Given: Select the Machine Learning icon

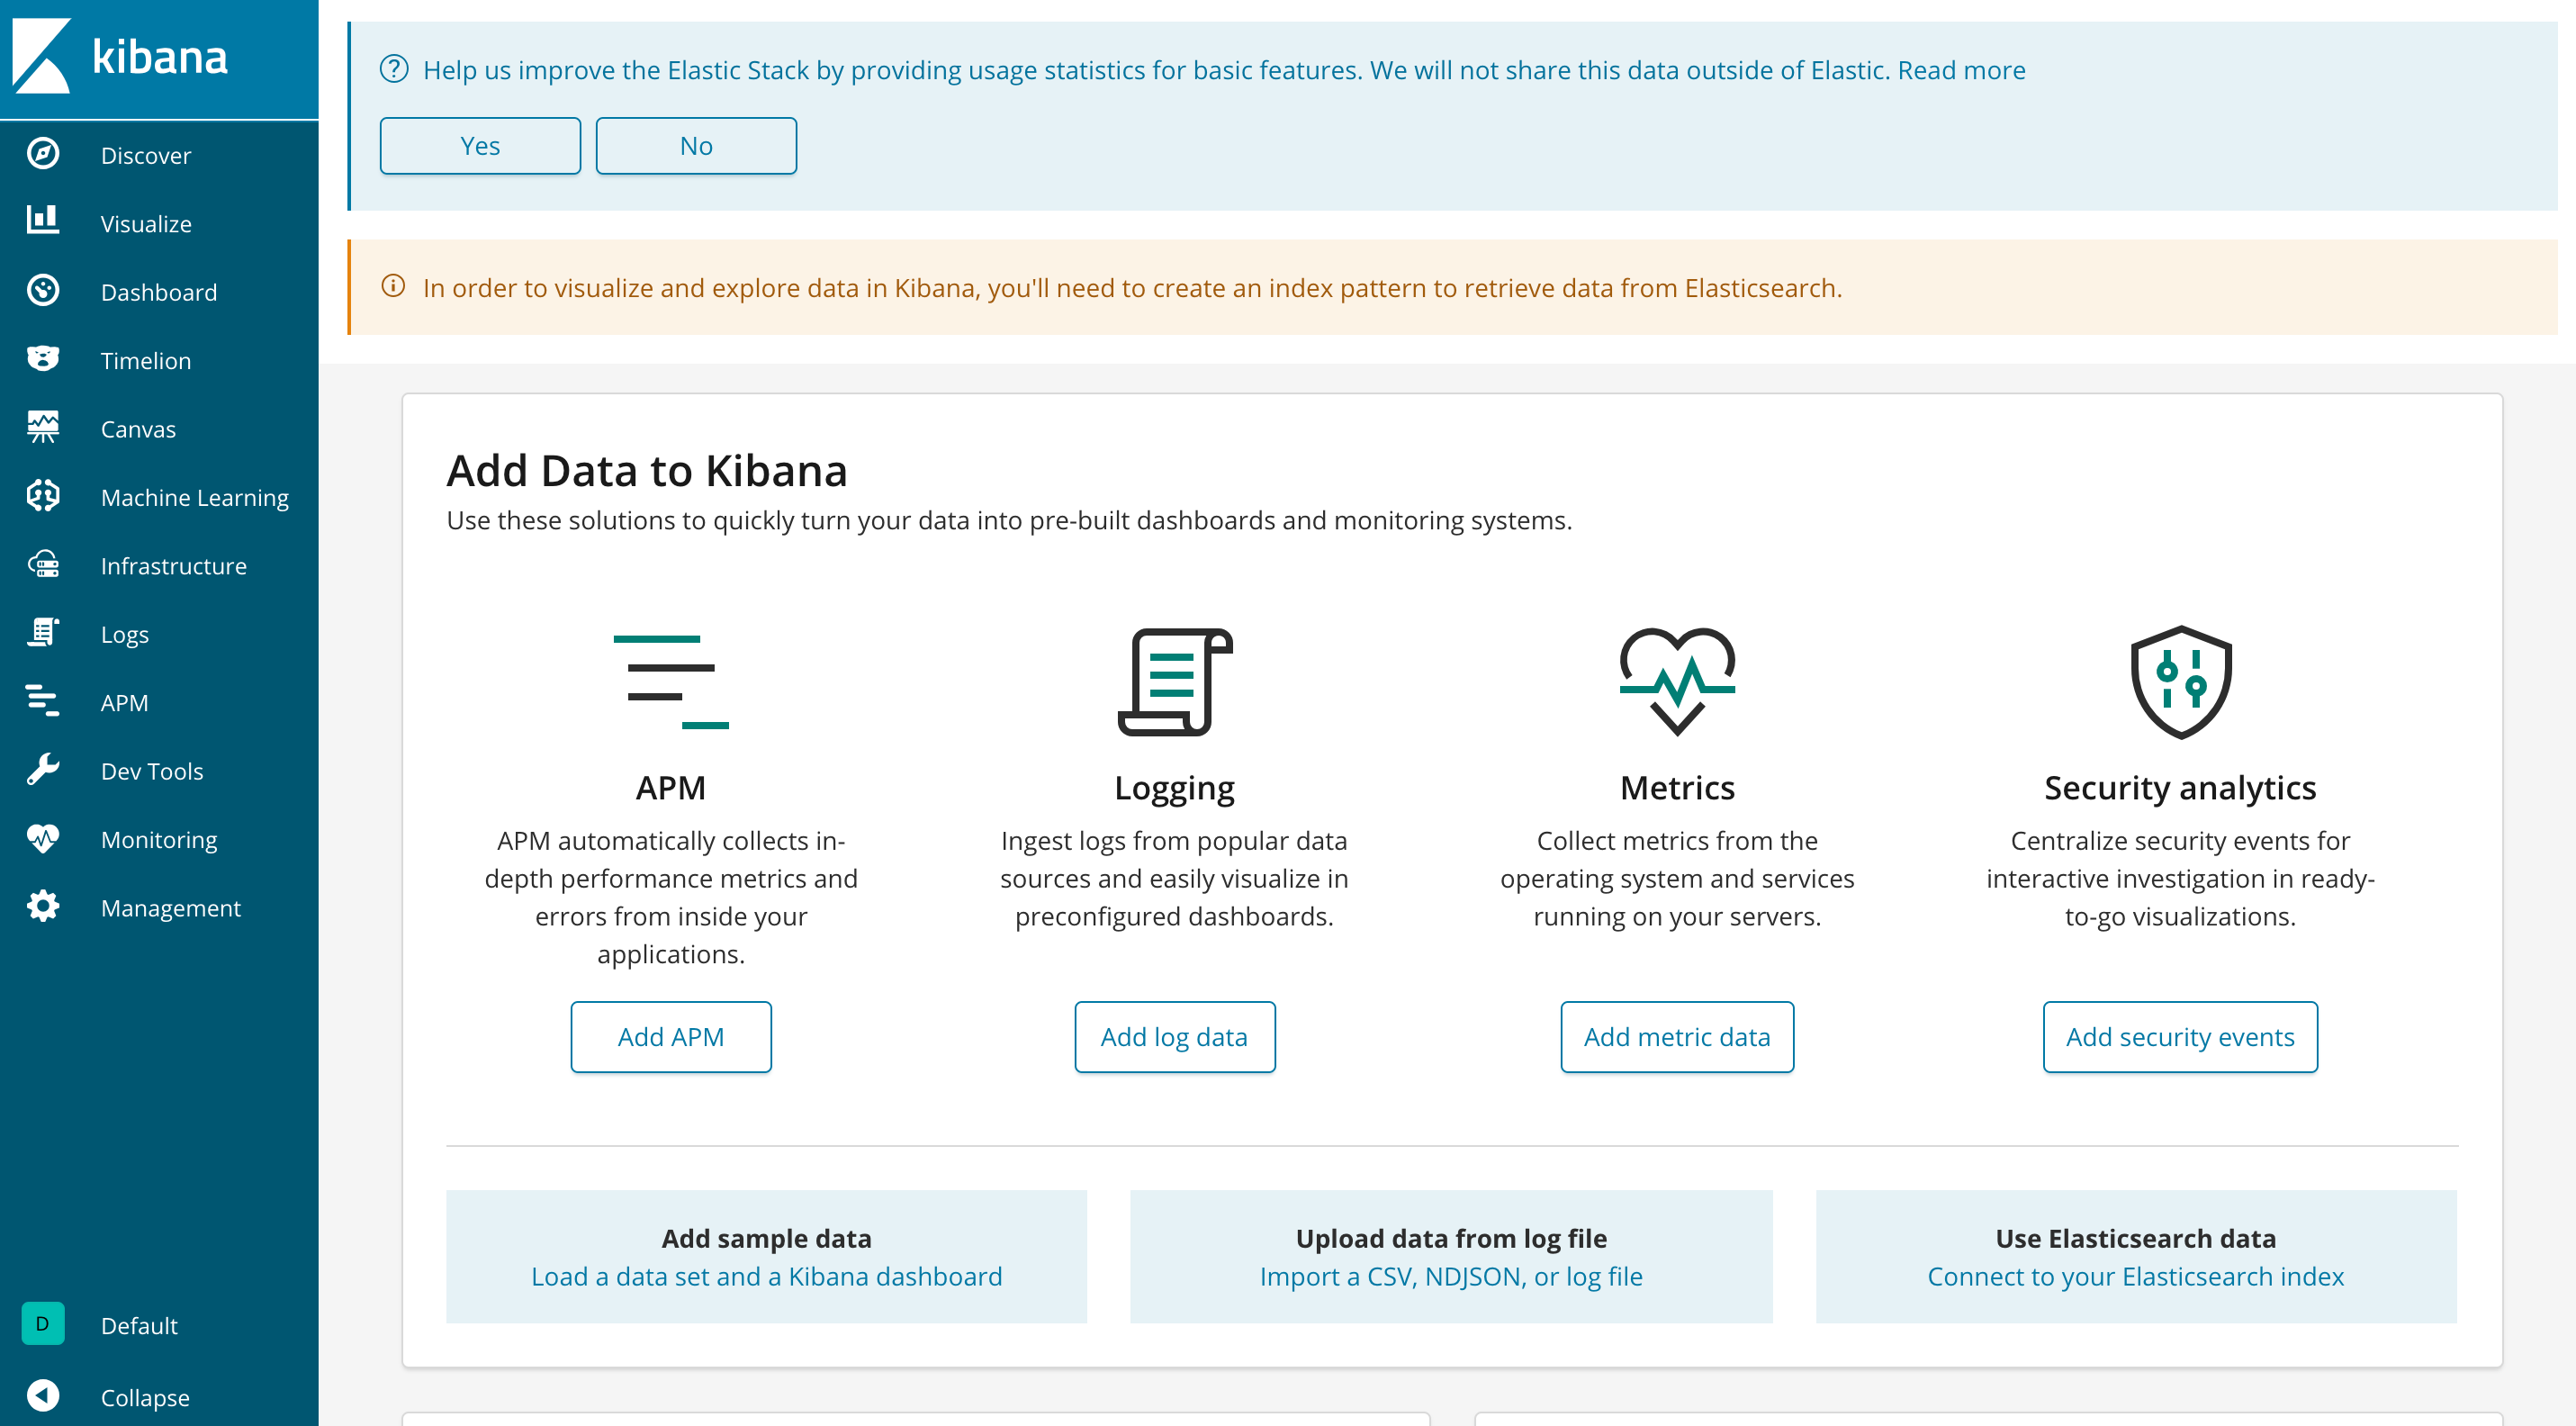Looking at the screenshot, I should 43,496.
